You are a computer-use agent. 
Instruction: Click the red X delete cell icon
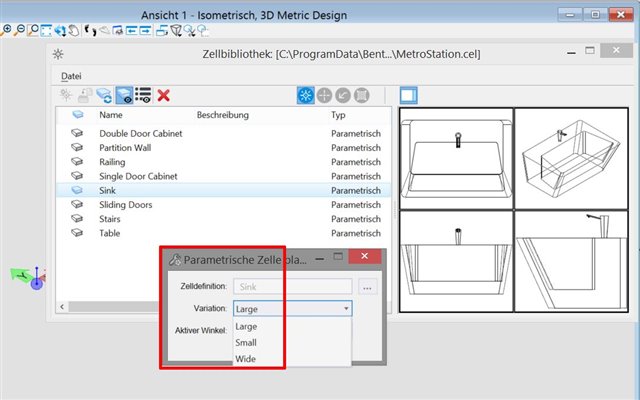pyautogui.click(x=163, y=96)
